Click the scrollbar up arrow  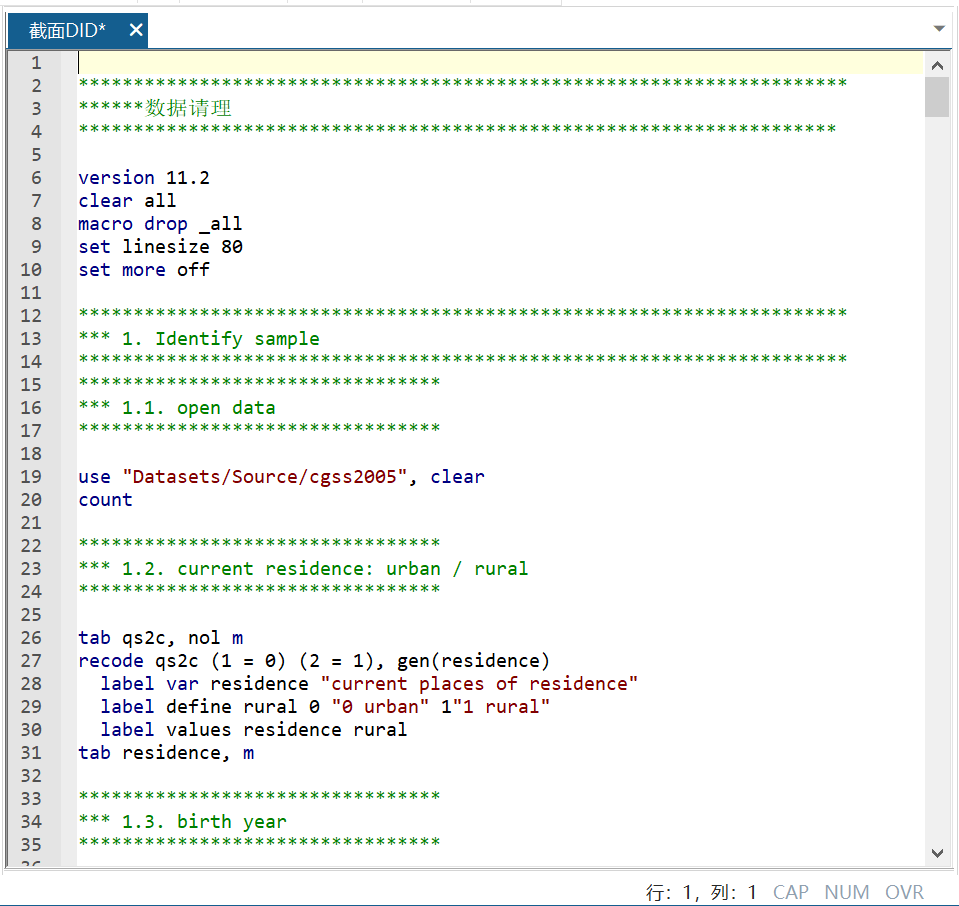937,66
